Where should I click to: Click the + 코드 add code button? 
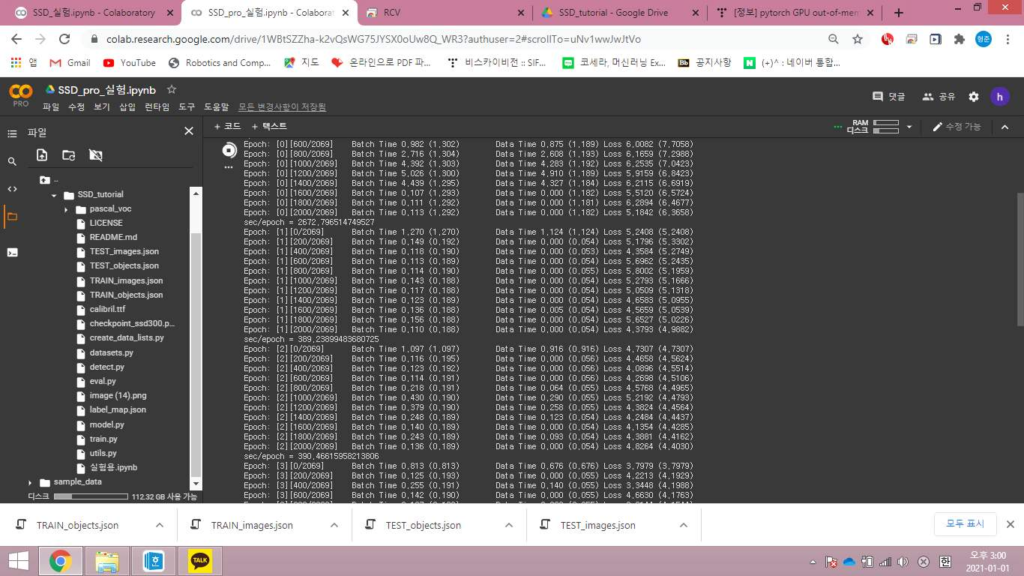point(228,127)
